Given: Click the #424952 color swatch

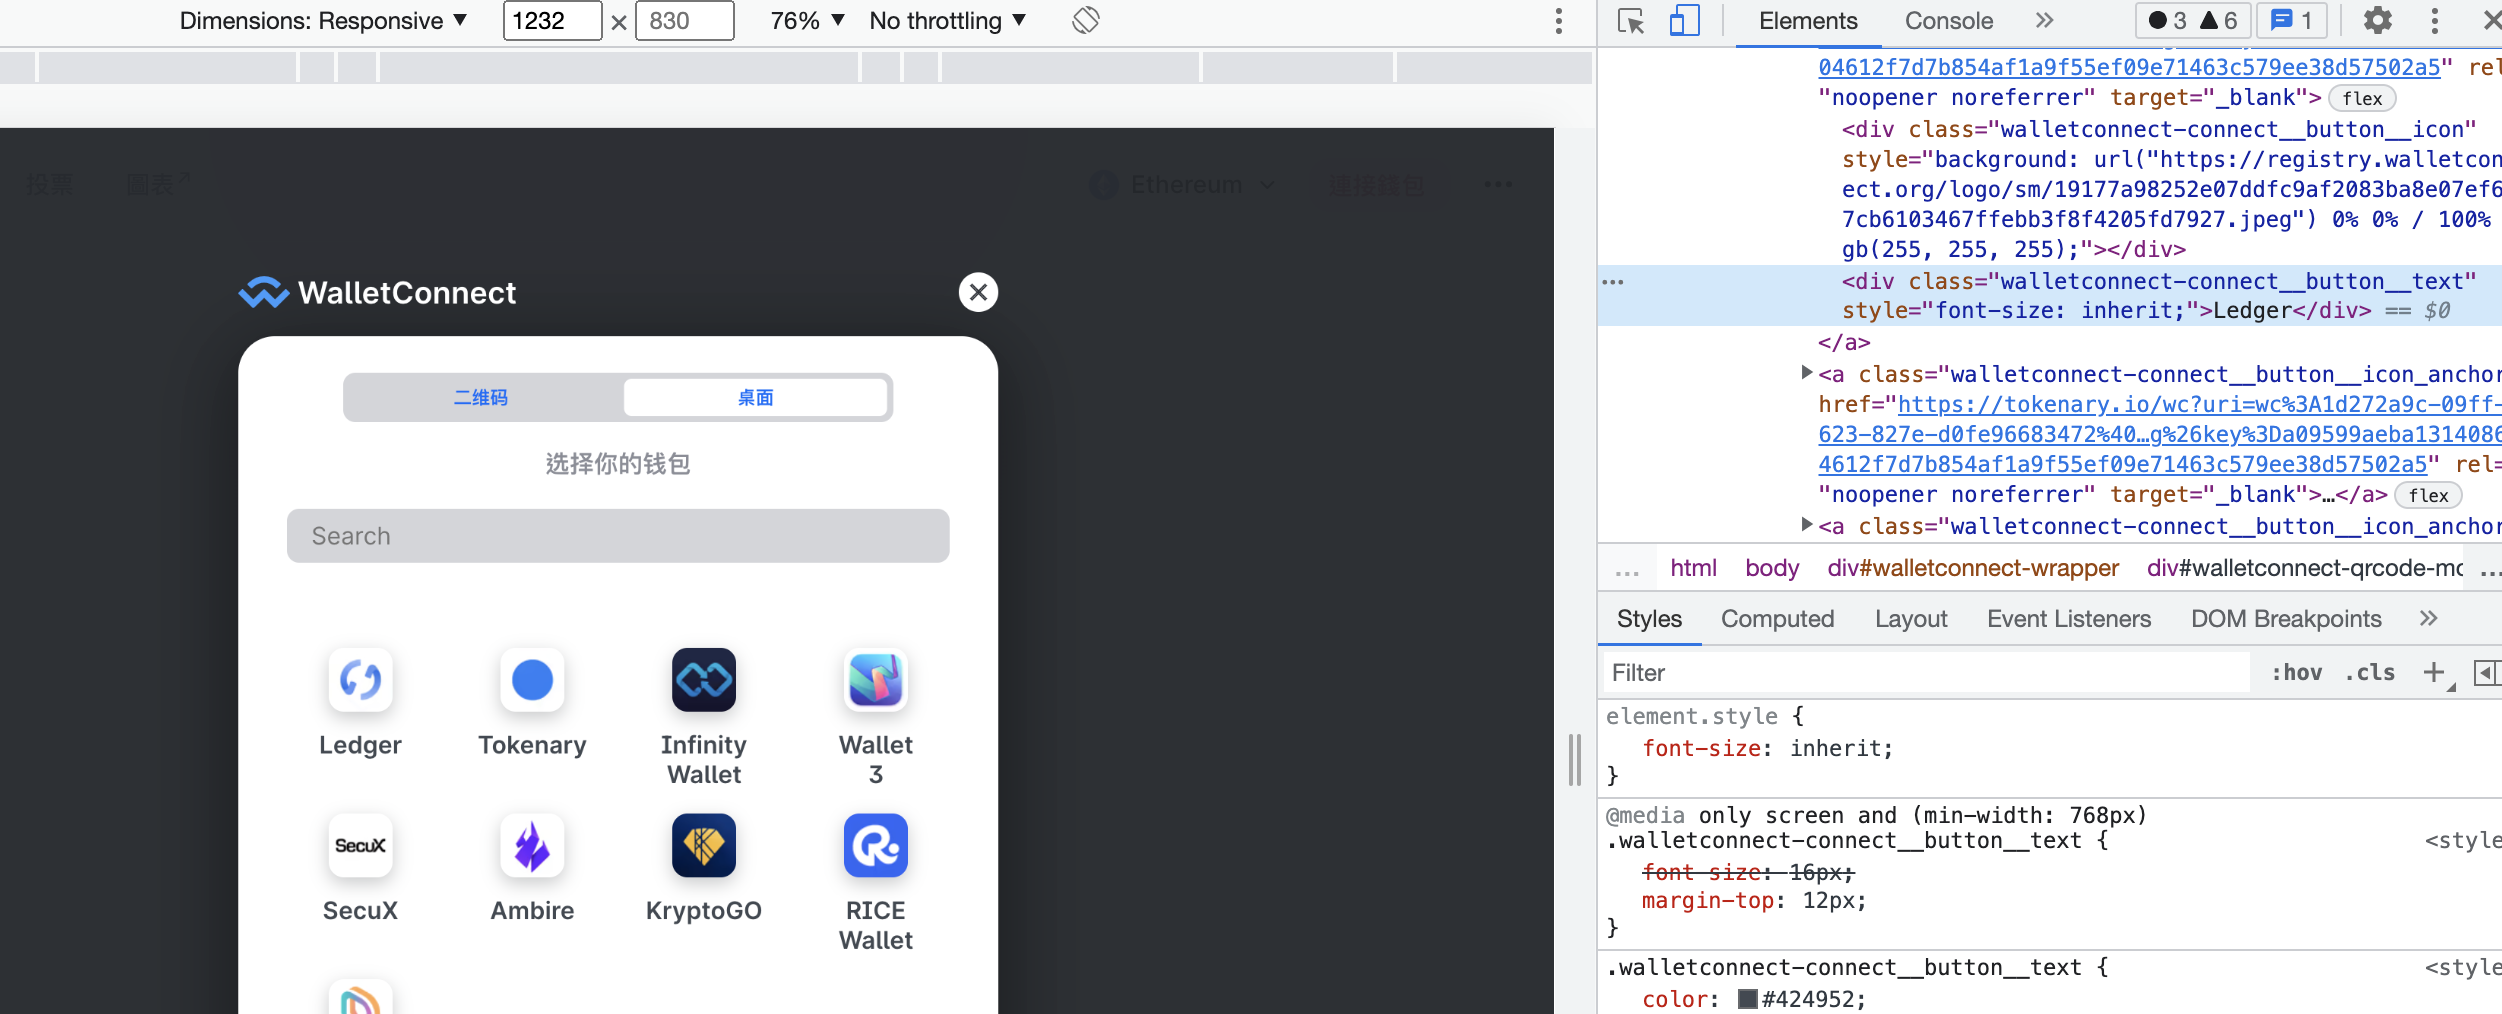Looking at the screenshot, I should point(1748,999).
